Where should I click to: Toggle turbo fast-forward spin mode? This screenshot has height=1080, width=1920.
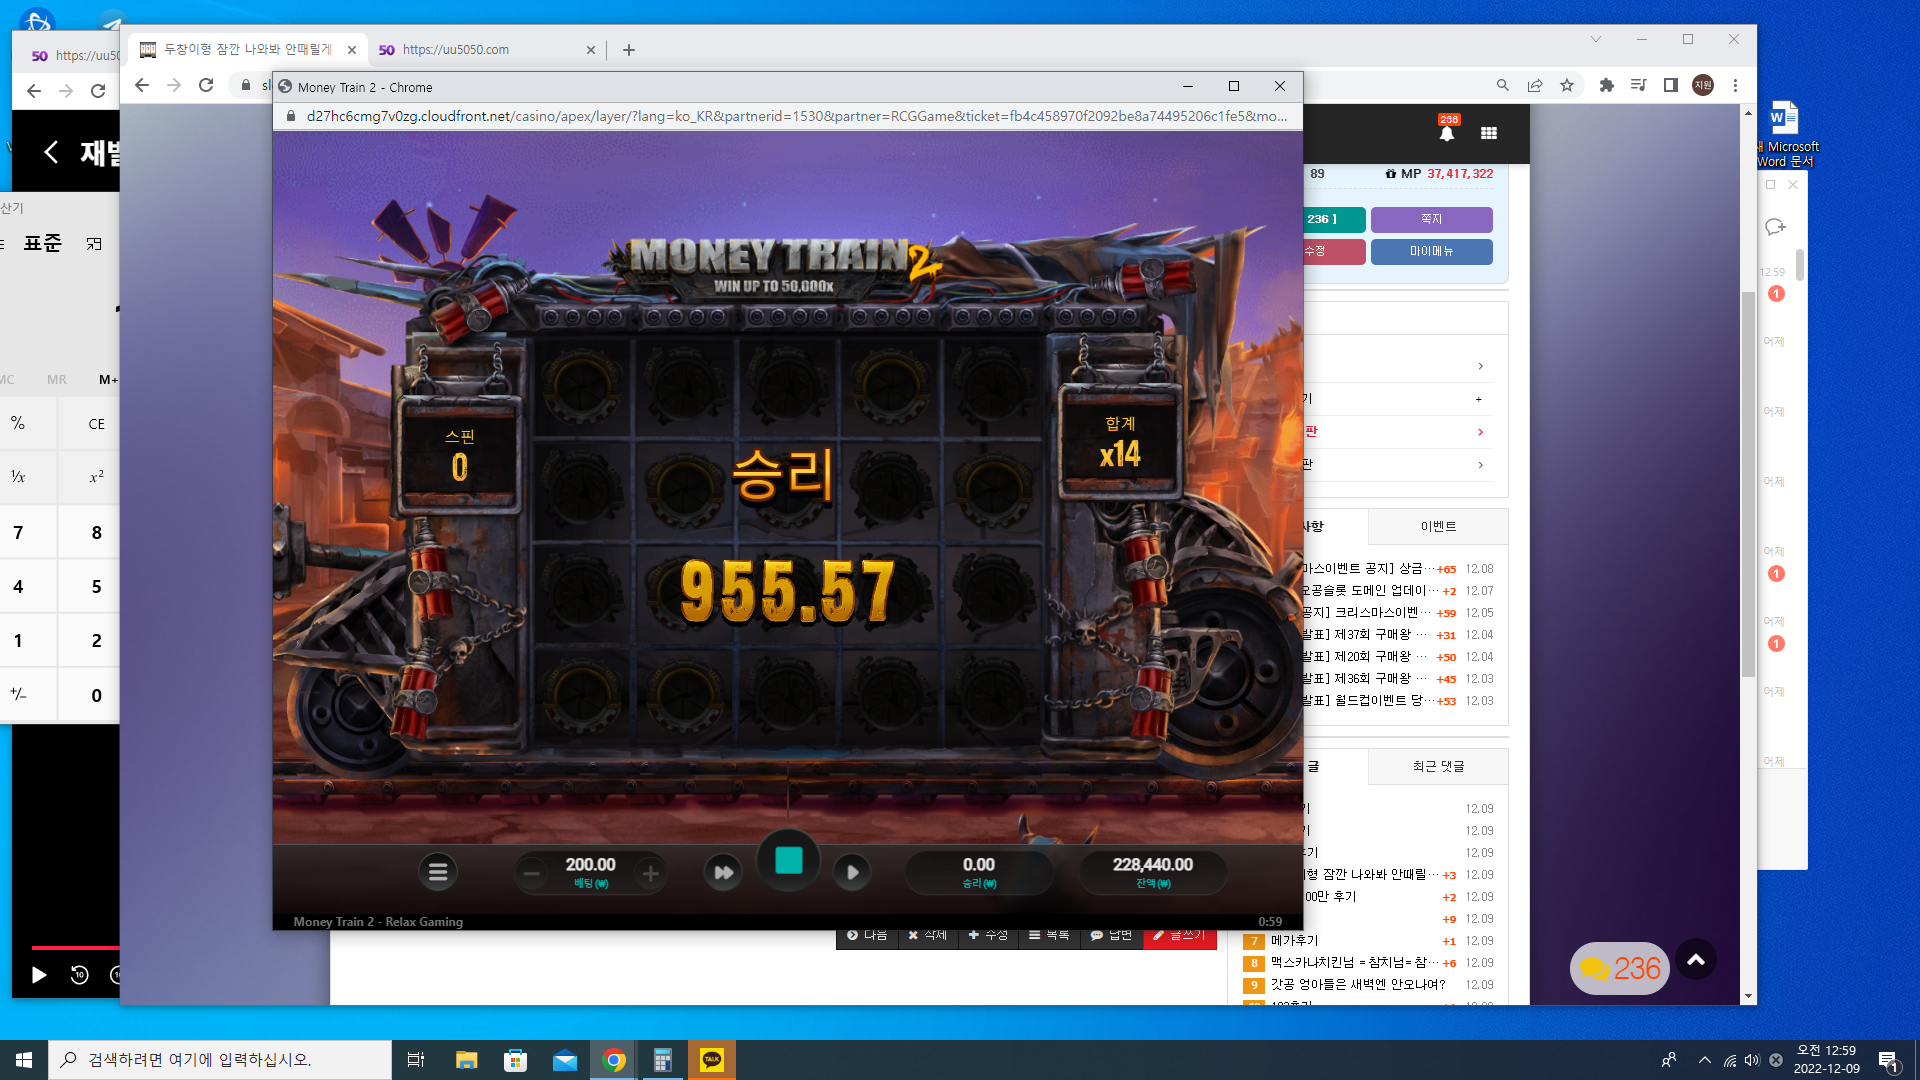(x=723, y=872)
